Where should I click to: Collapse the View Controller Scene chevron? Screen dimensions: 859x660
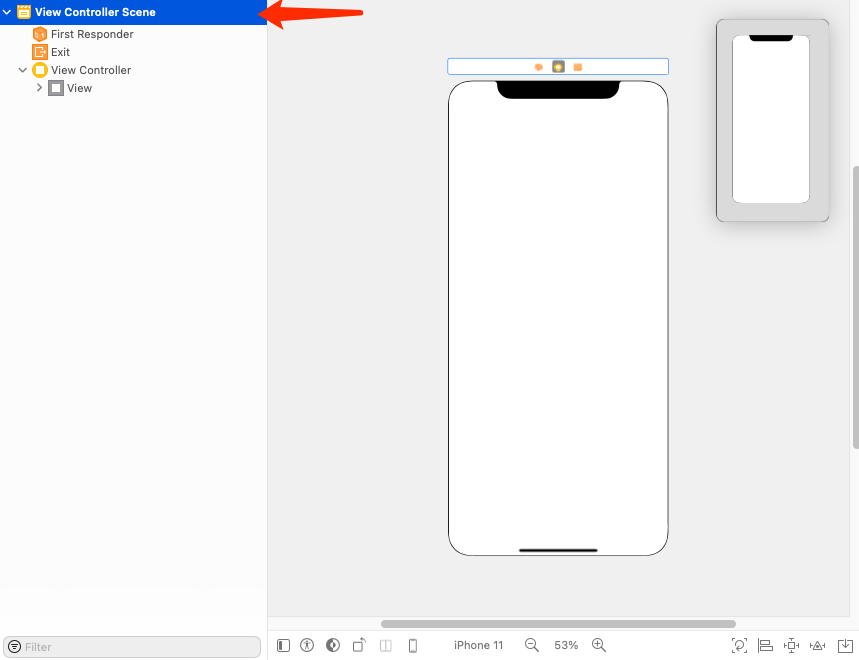click(x=7, y=13)
